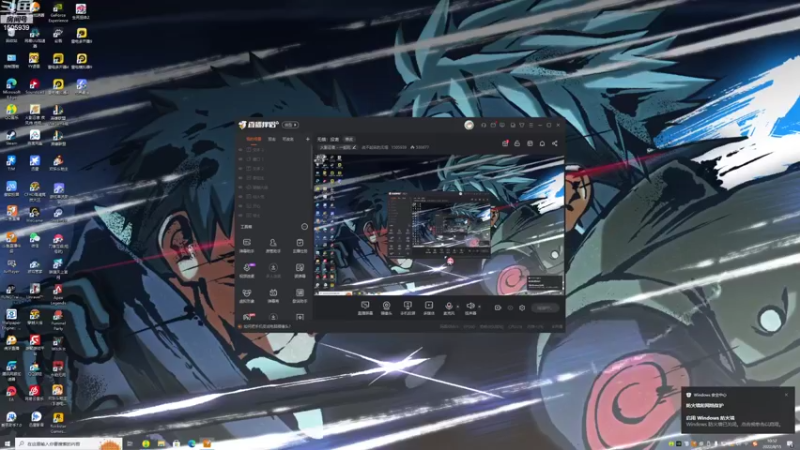Mute the microphone in bottom toolbar
800x450 pixels.
[448, 308]
